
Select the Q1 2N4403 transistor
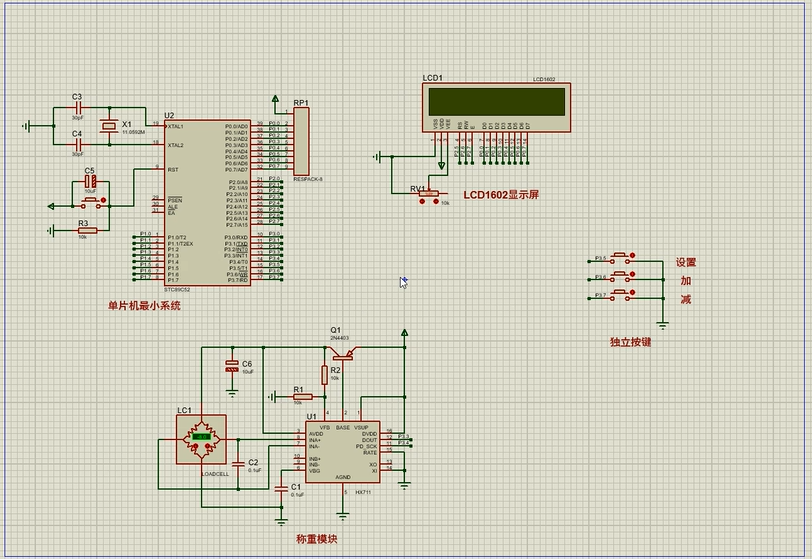(x=343, y=349)
